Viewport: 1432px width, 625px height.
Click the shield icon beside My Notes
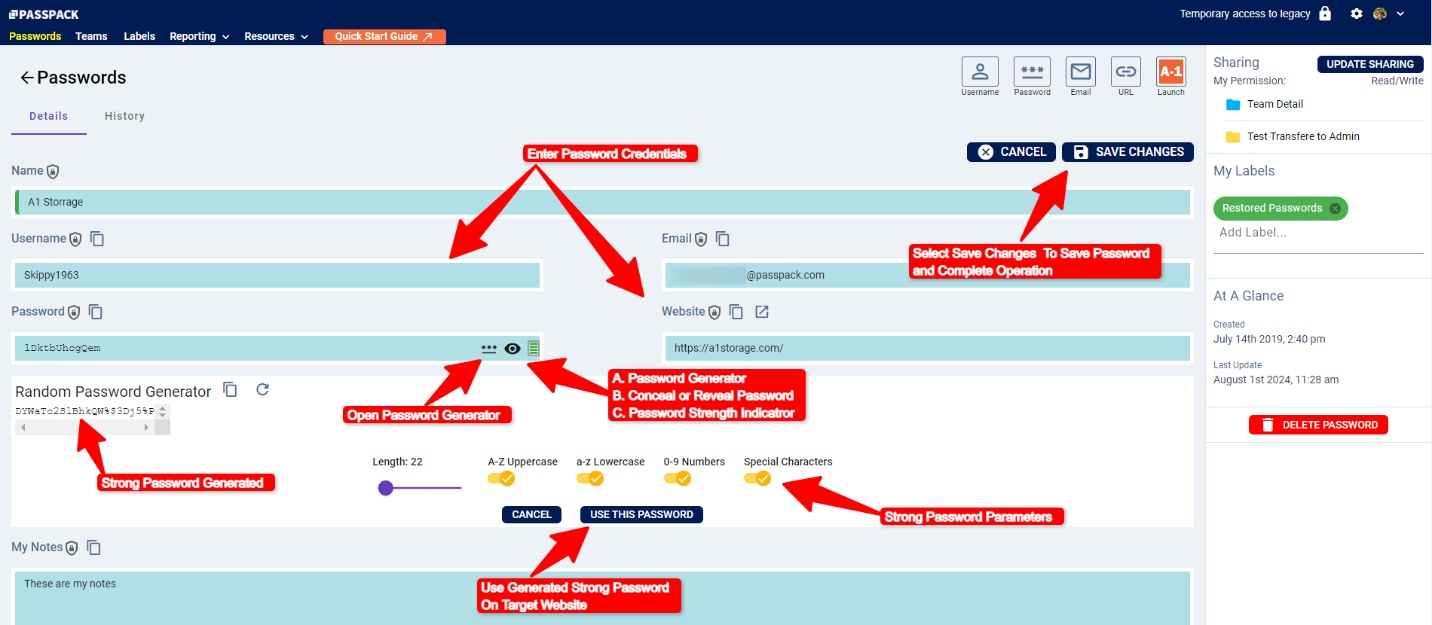point(72,548)
